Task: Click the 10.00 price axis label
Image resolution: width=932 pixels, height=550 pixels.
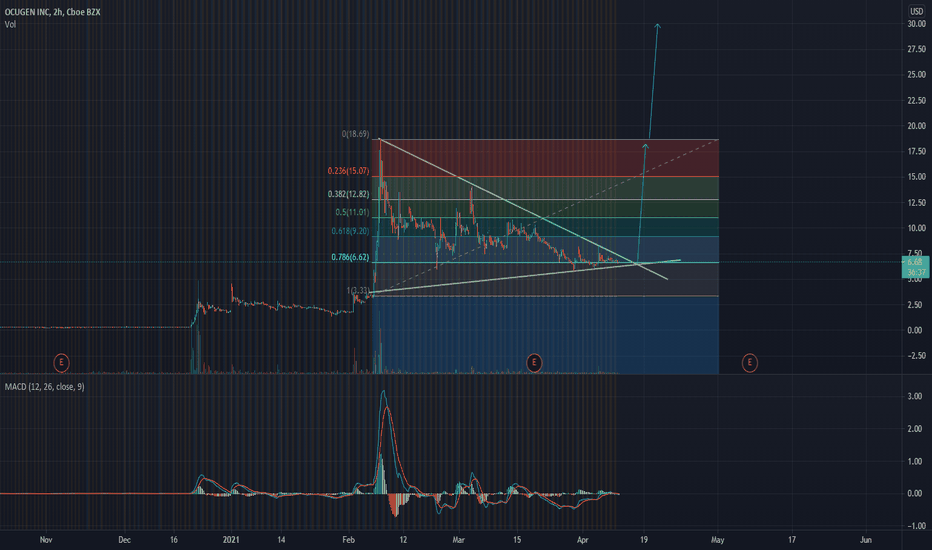Action: [x=917, y=228]
